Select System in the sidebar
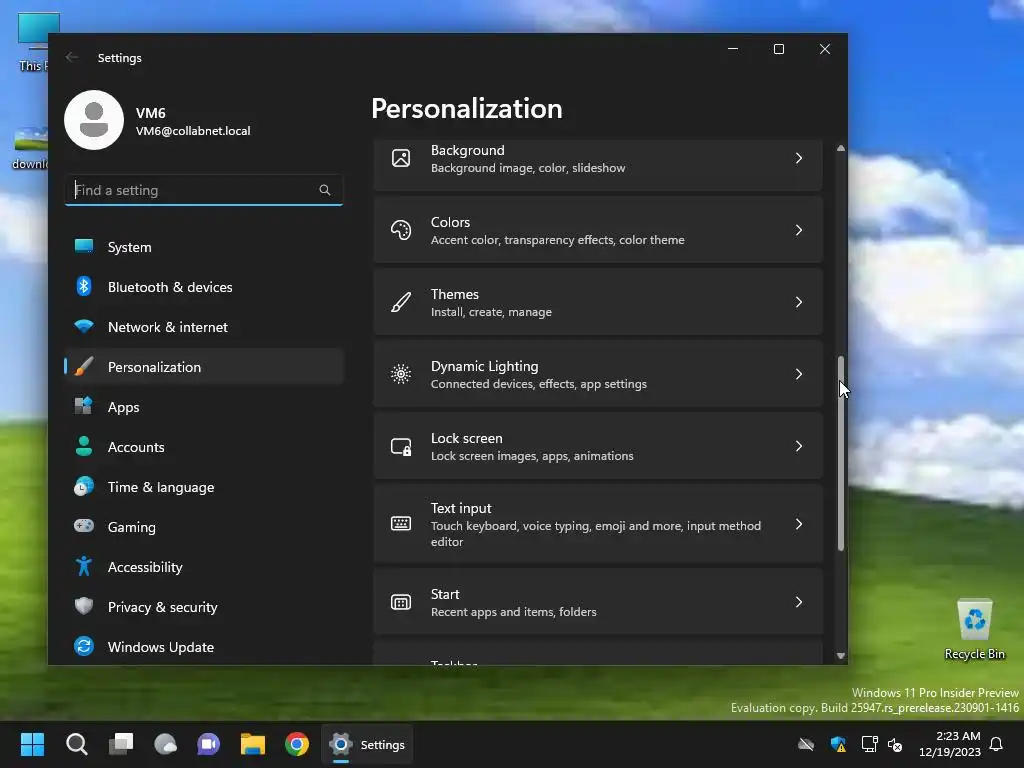This screenshot has height=768, width=1024. (x=204, y=247)
